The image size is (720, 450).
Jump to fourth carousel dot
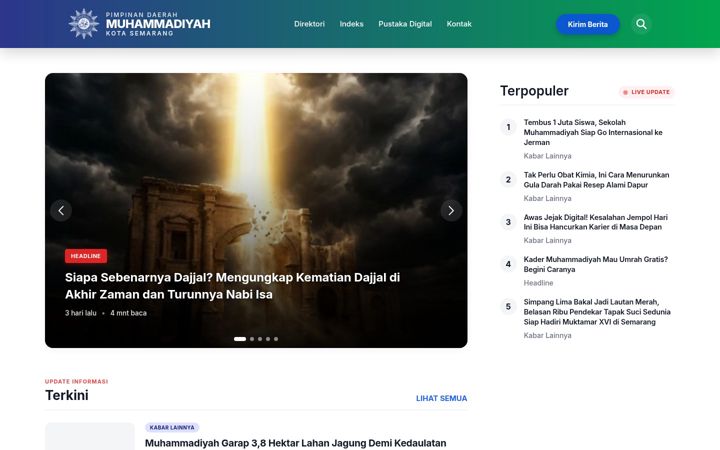[268, 339]
